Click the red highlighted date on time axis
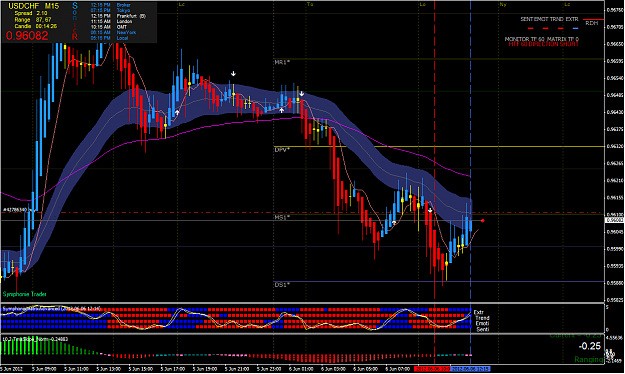Screen dimensions: 625x374 pos(432,369)
